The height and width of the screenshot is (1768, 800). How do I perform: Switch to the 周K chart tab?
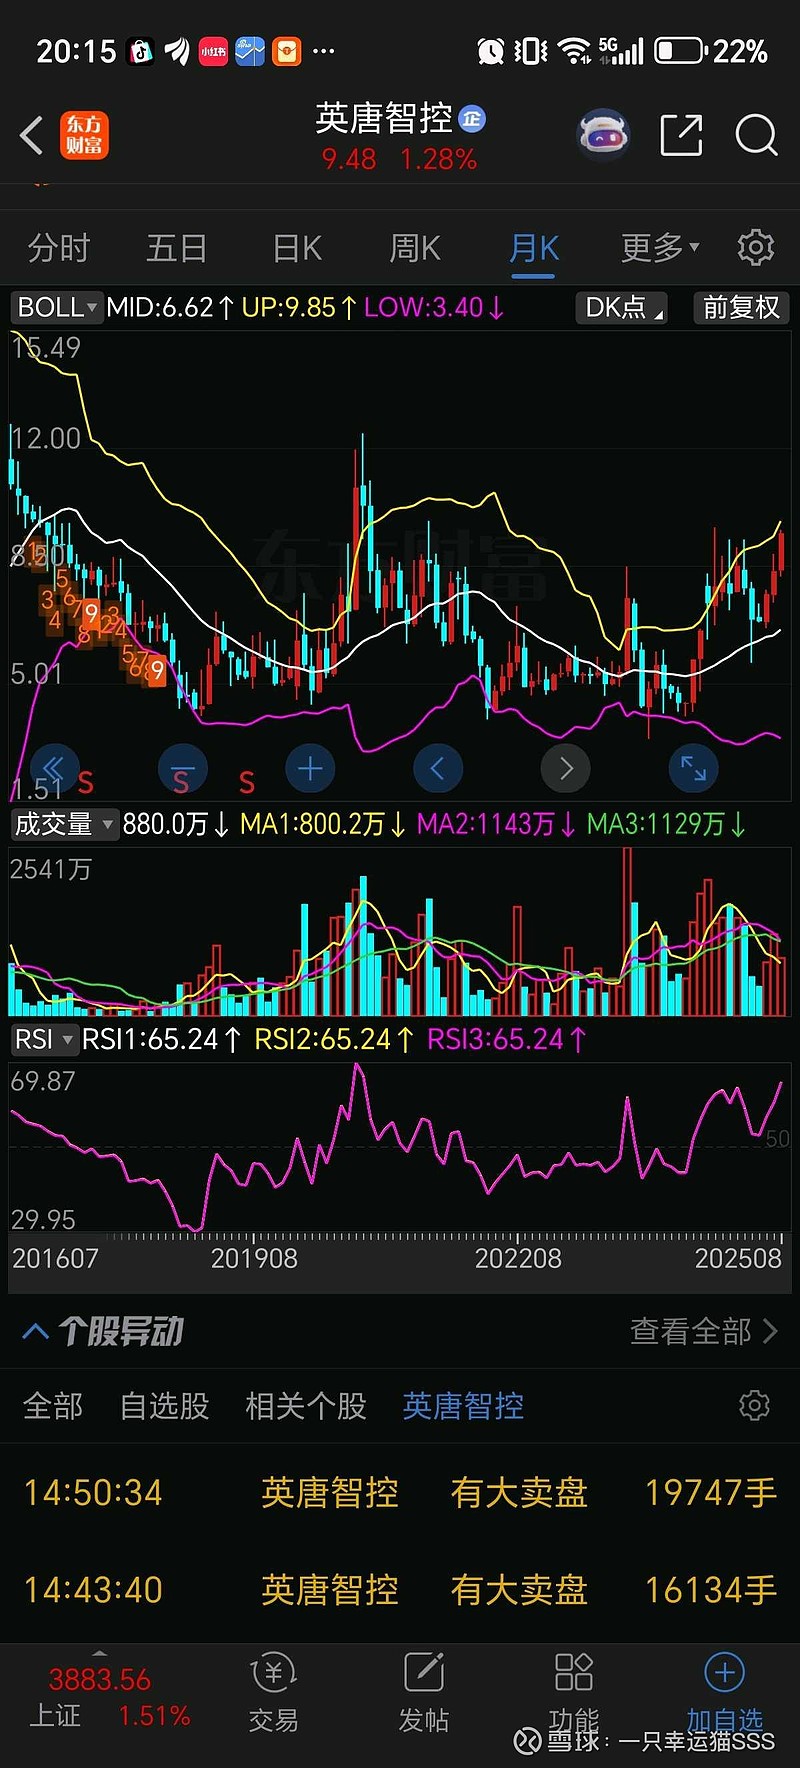[x=415, y=247]
